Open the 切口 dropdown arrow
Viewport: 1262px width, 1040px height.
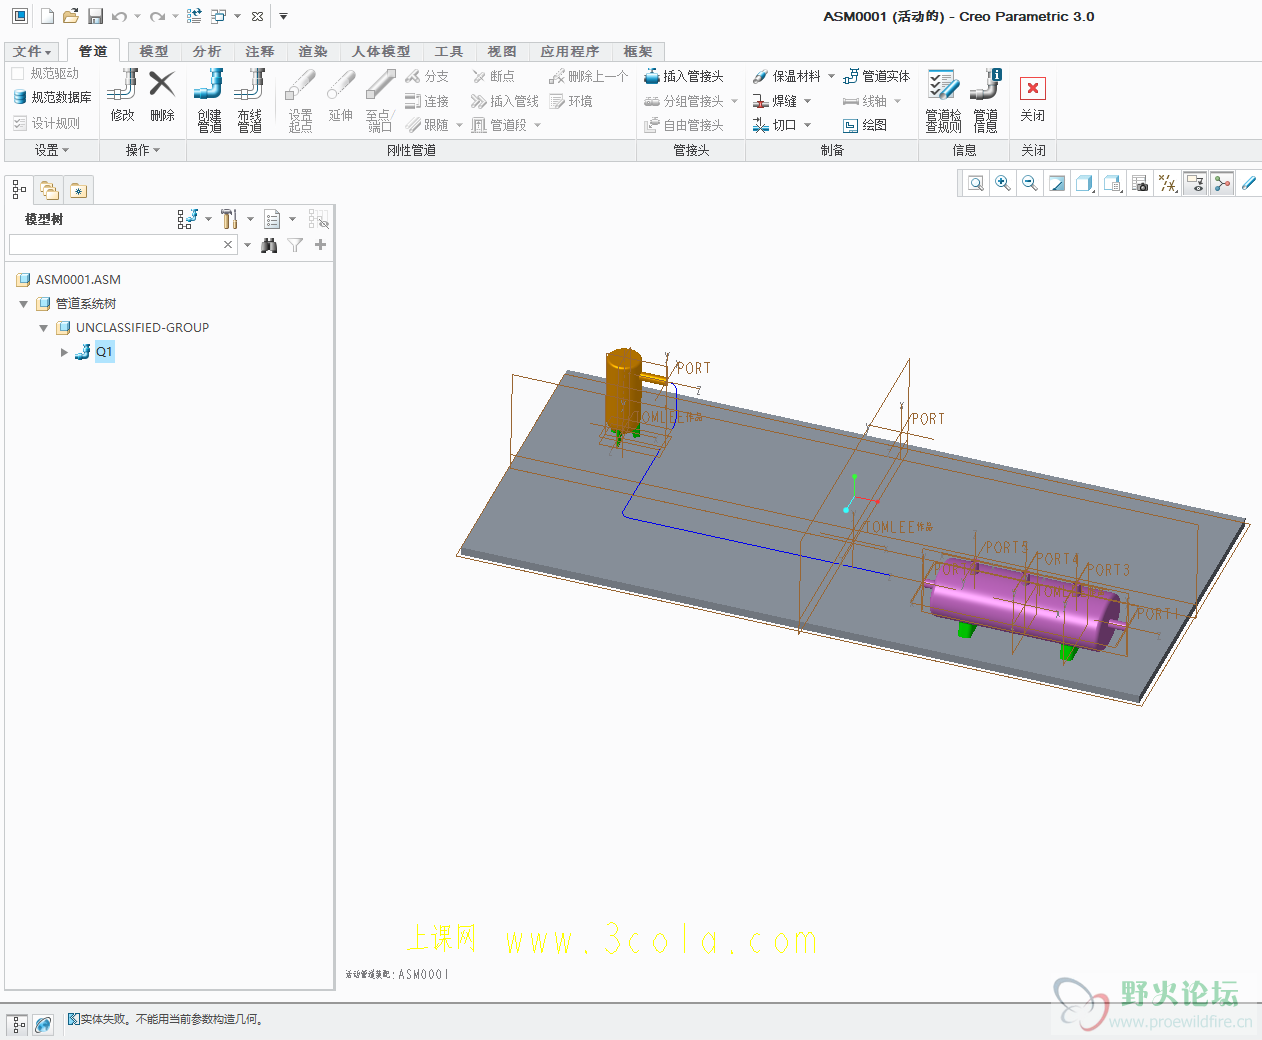tap(807, 125)
